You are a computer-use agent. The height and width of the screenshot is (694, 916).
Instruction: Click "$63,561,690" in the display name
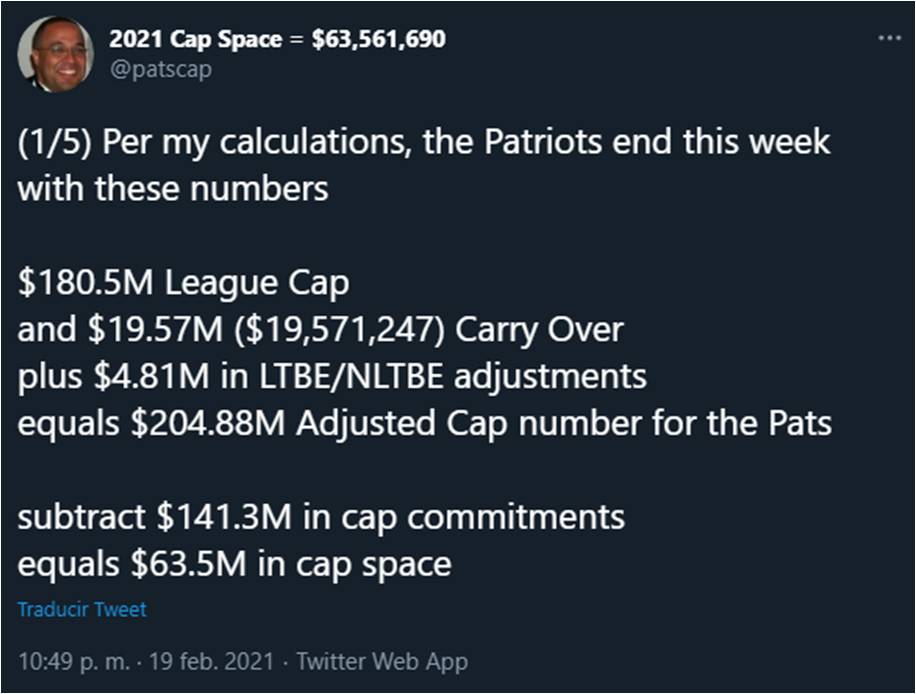coord(379,39)
